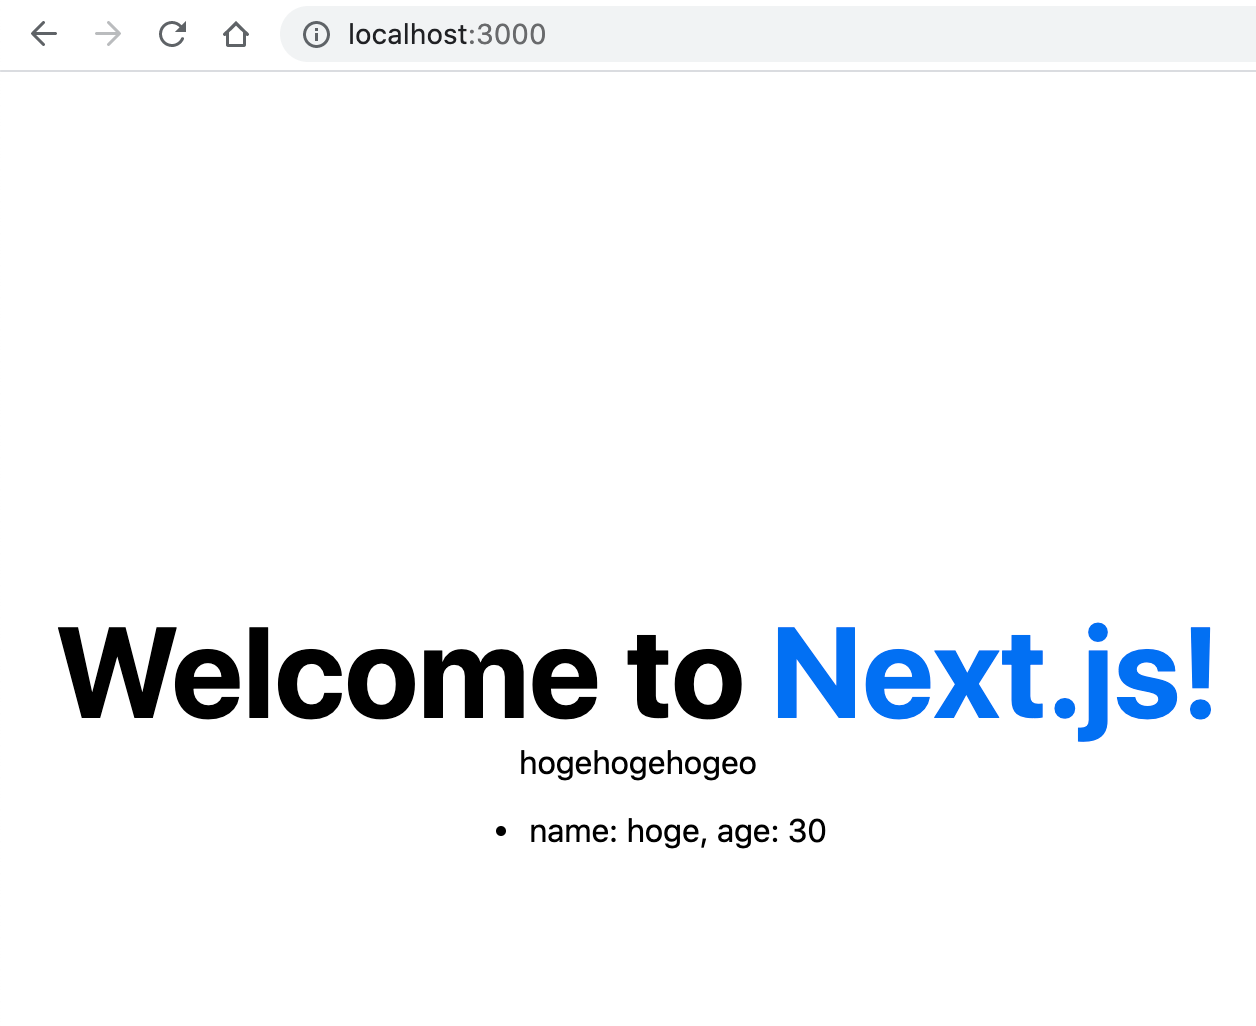1256x1026 pixels.
Task: Focus the localhost:3000 address bar
Action: coord(767,34)
